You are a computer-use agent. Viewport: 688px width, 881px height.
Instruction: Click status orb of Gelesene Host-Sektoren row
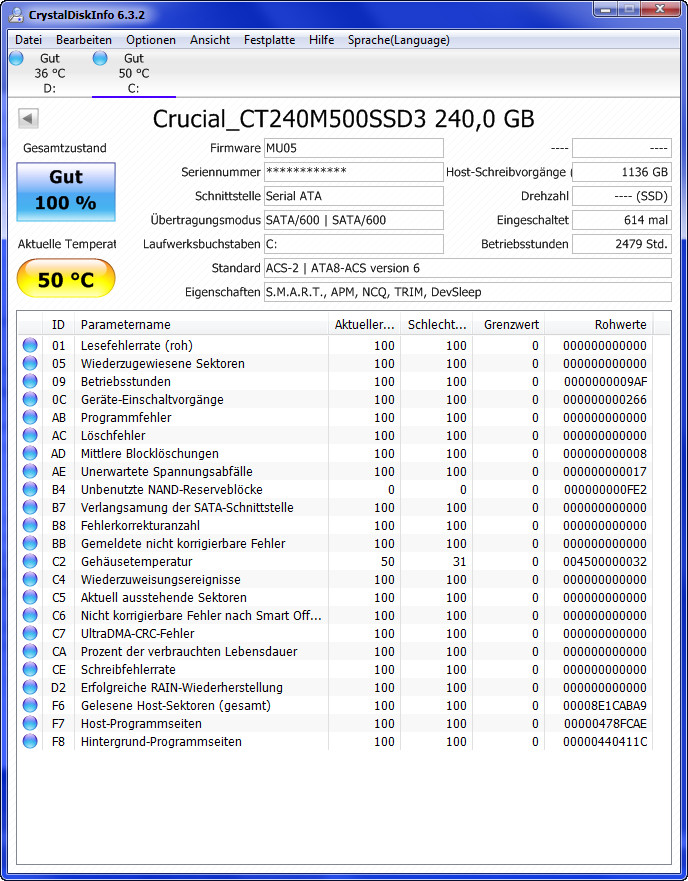30,705
